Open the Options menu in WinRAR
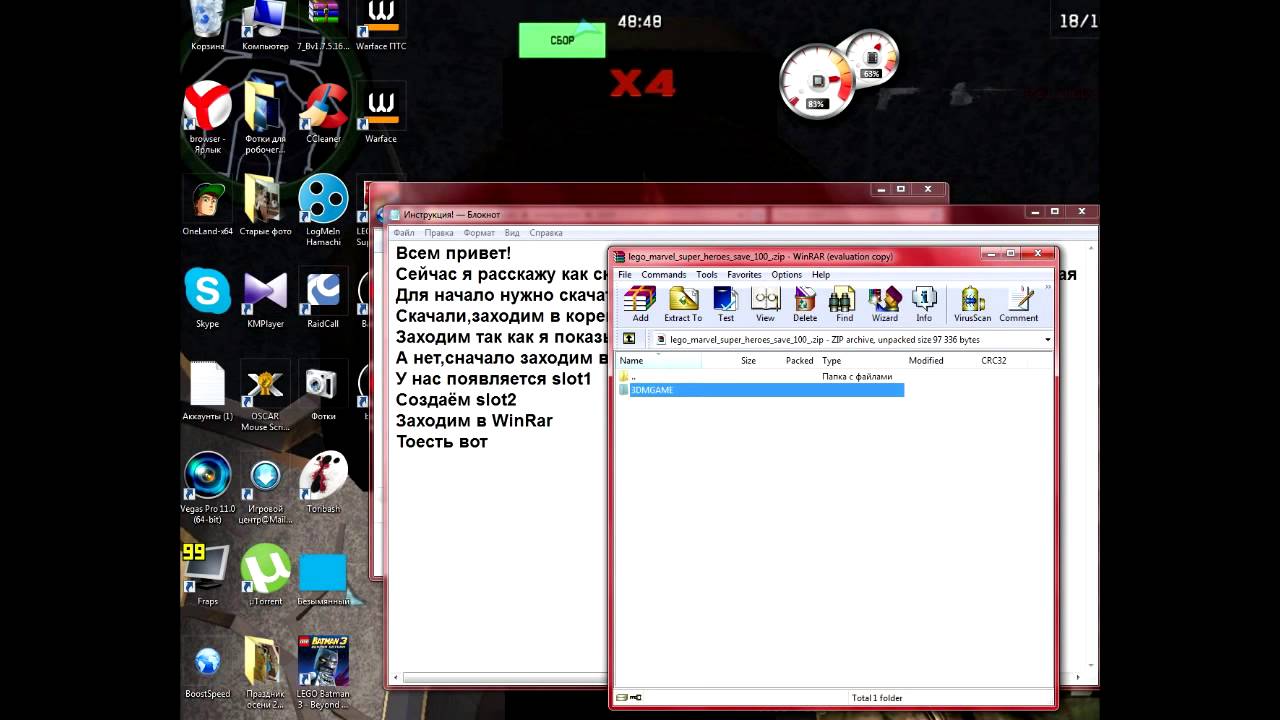 tap(786, 275)
